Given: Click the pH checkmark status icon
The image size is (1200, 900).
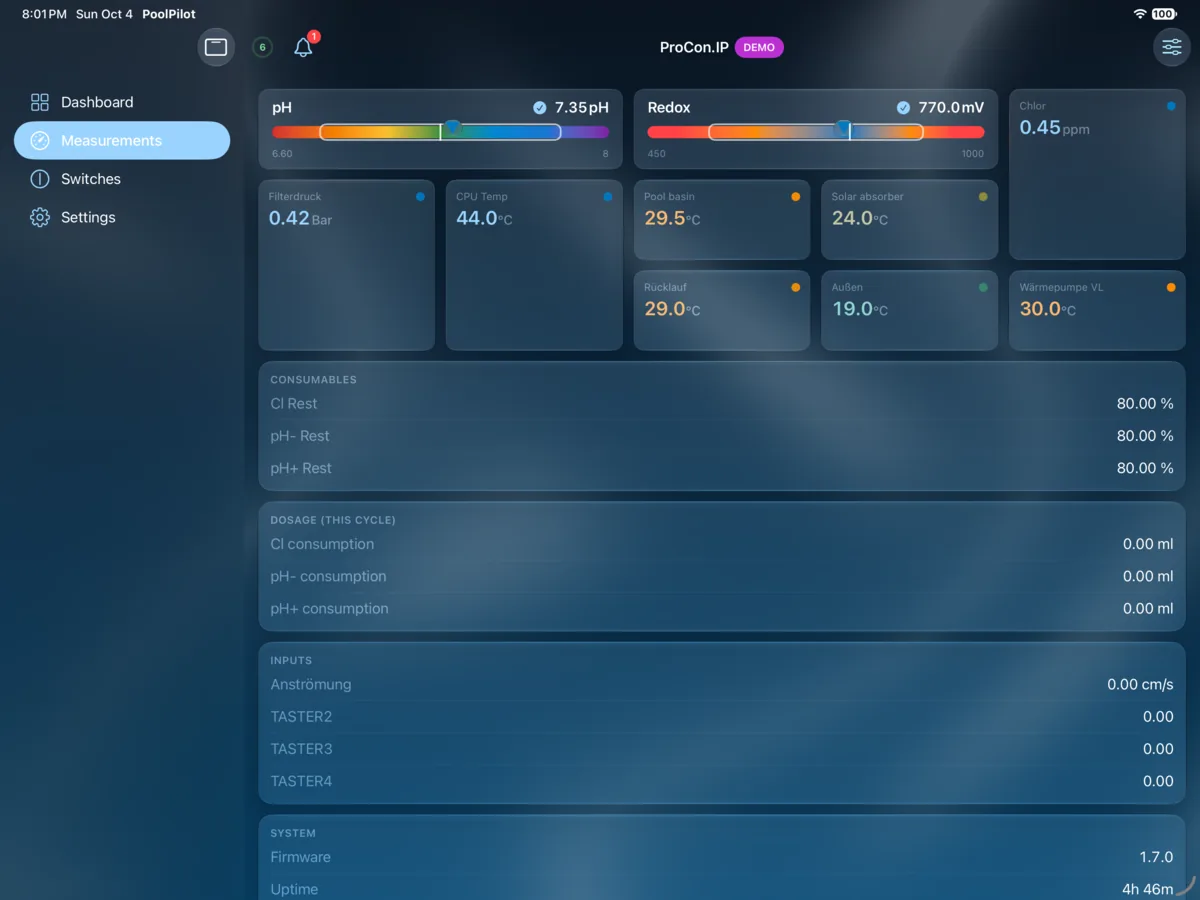Looking at the screenshot, I should click(x=540, y=108).
